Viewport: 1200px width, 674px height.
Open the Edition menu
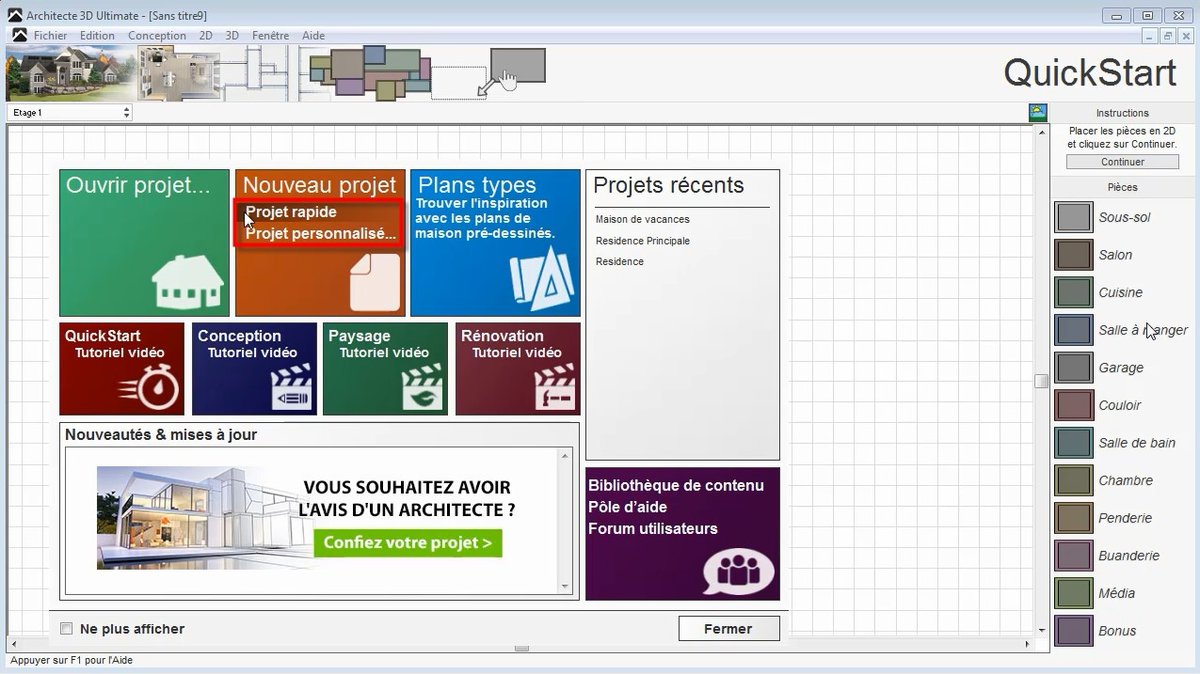click(x=98, y=35)
